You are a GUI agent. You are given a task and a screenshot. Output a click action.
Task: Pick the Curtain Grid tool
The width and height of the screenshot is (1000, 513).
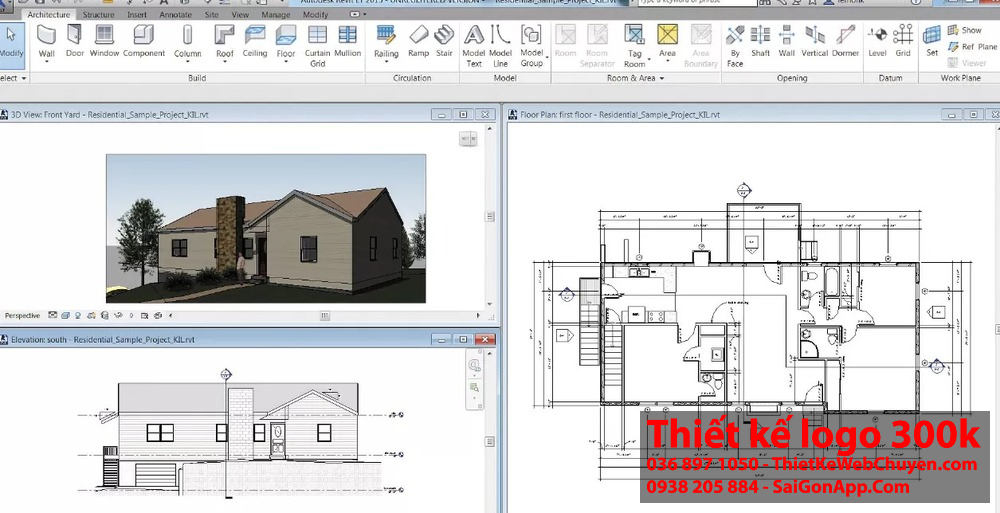(317, 45)
